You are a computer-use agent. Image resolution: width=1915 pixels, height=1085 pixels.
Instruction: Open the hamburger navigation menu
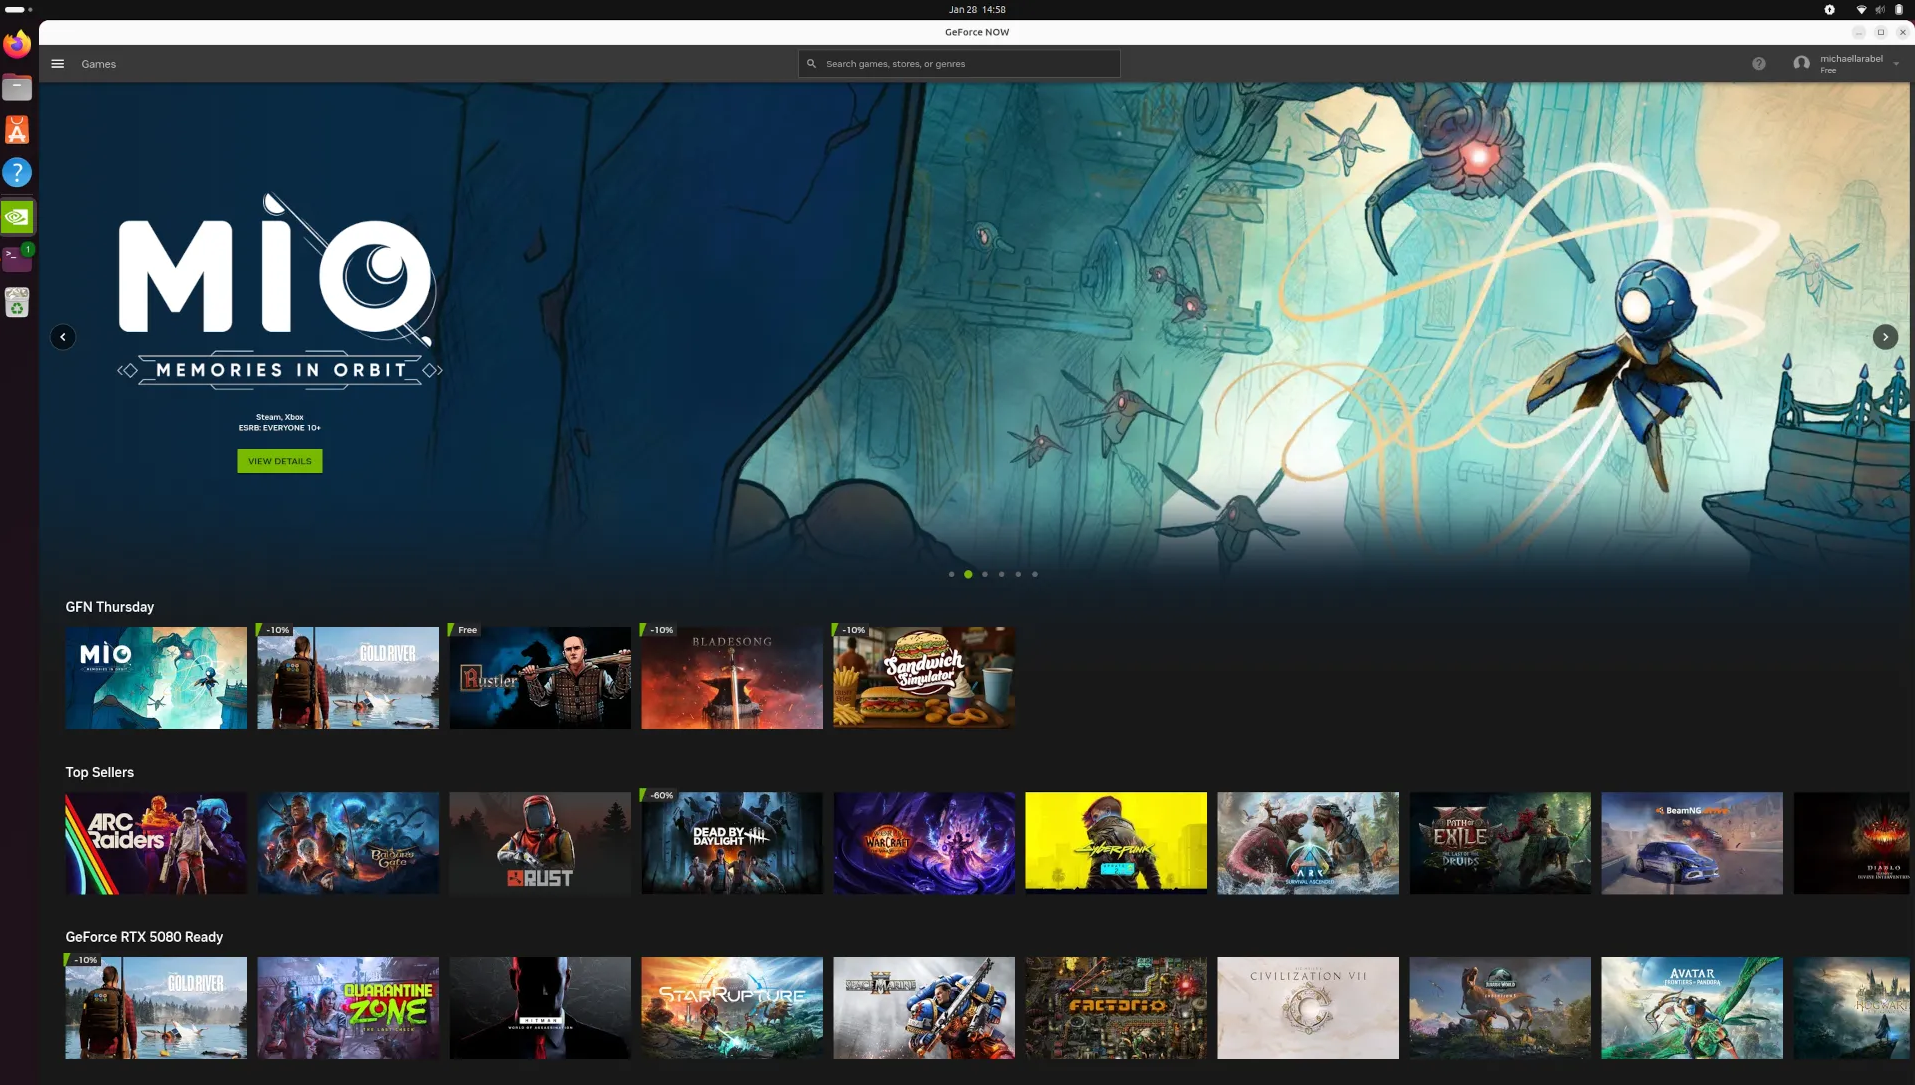click(x=58, y=64)
